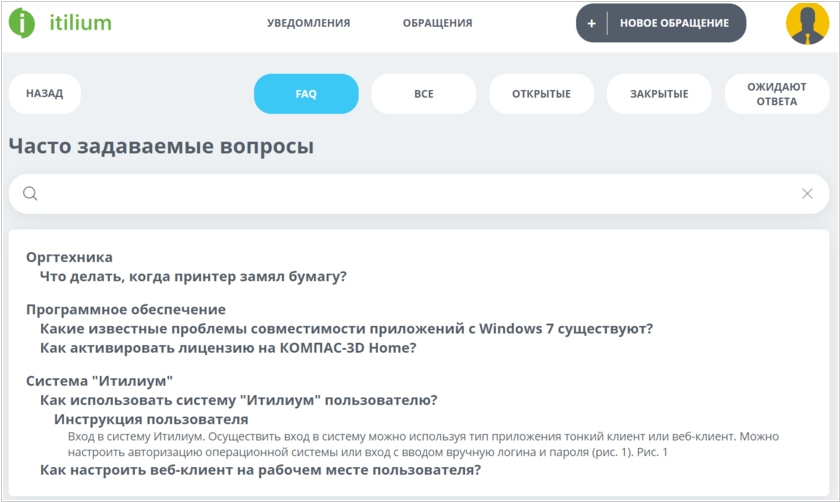The height and width of the screenshot is (502, 840).
Task: Click the article preview text about login
Action: click(423, 444)
